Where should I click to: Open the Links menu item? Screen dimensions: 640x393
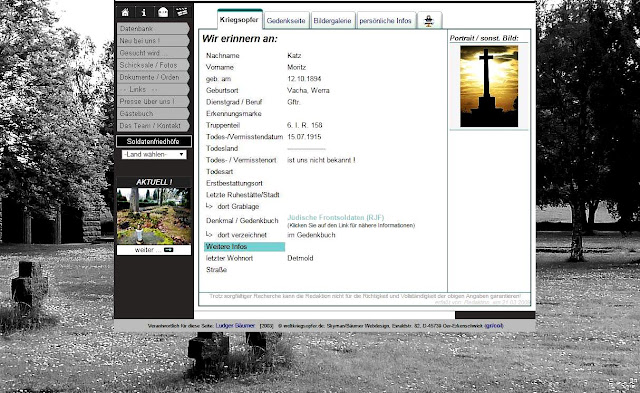point(153,89)
